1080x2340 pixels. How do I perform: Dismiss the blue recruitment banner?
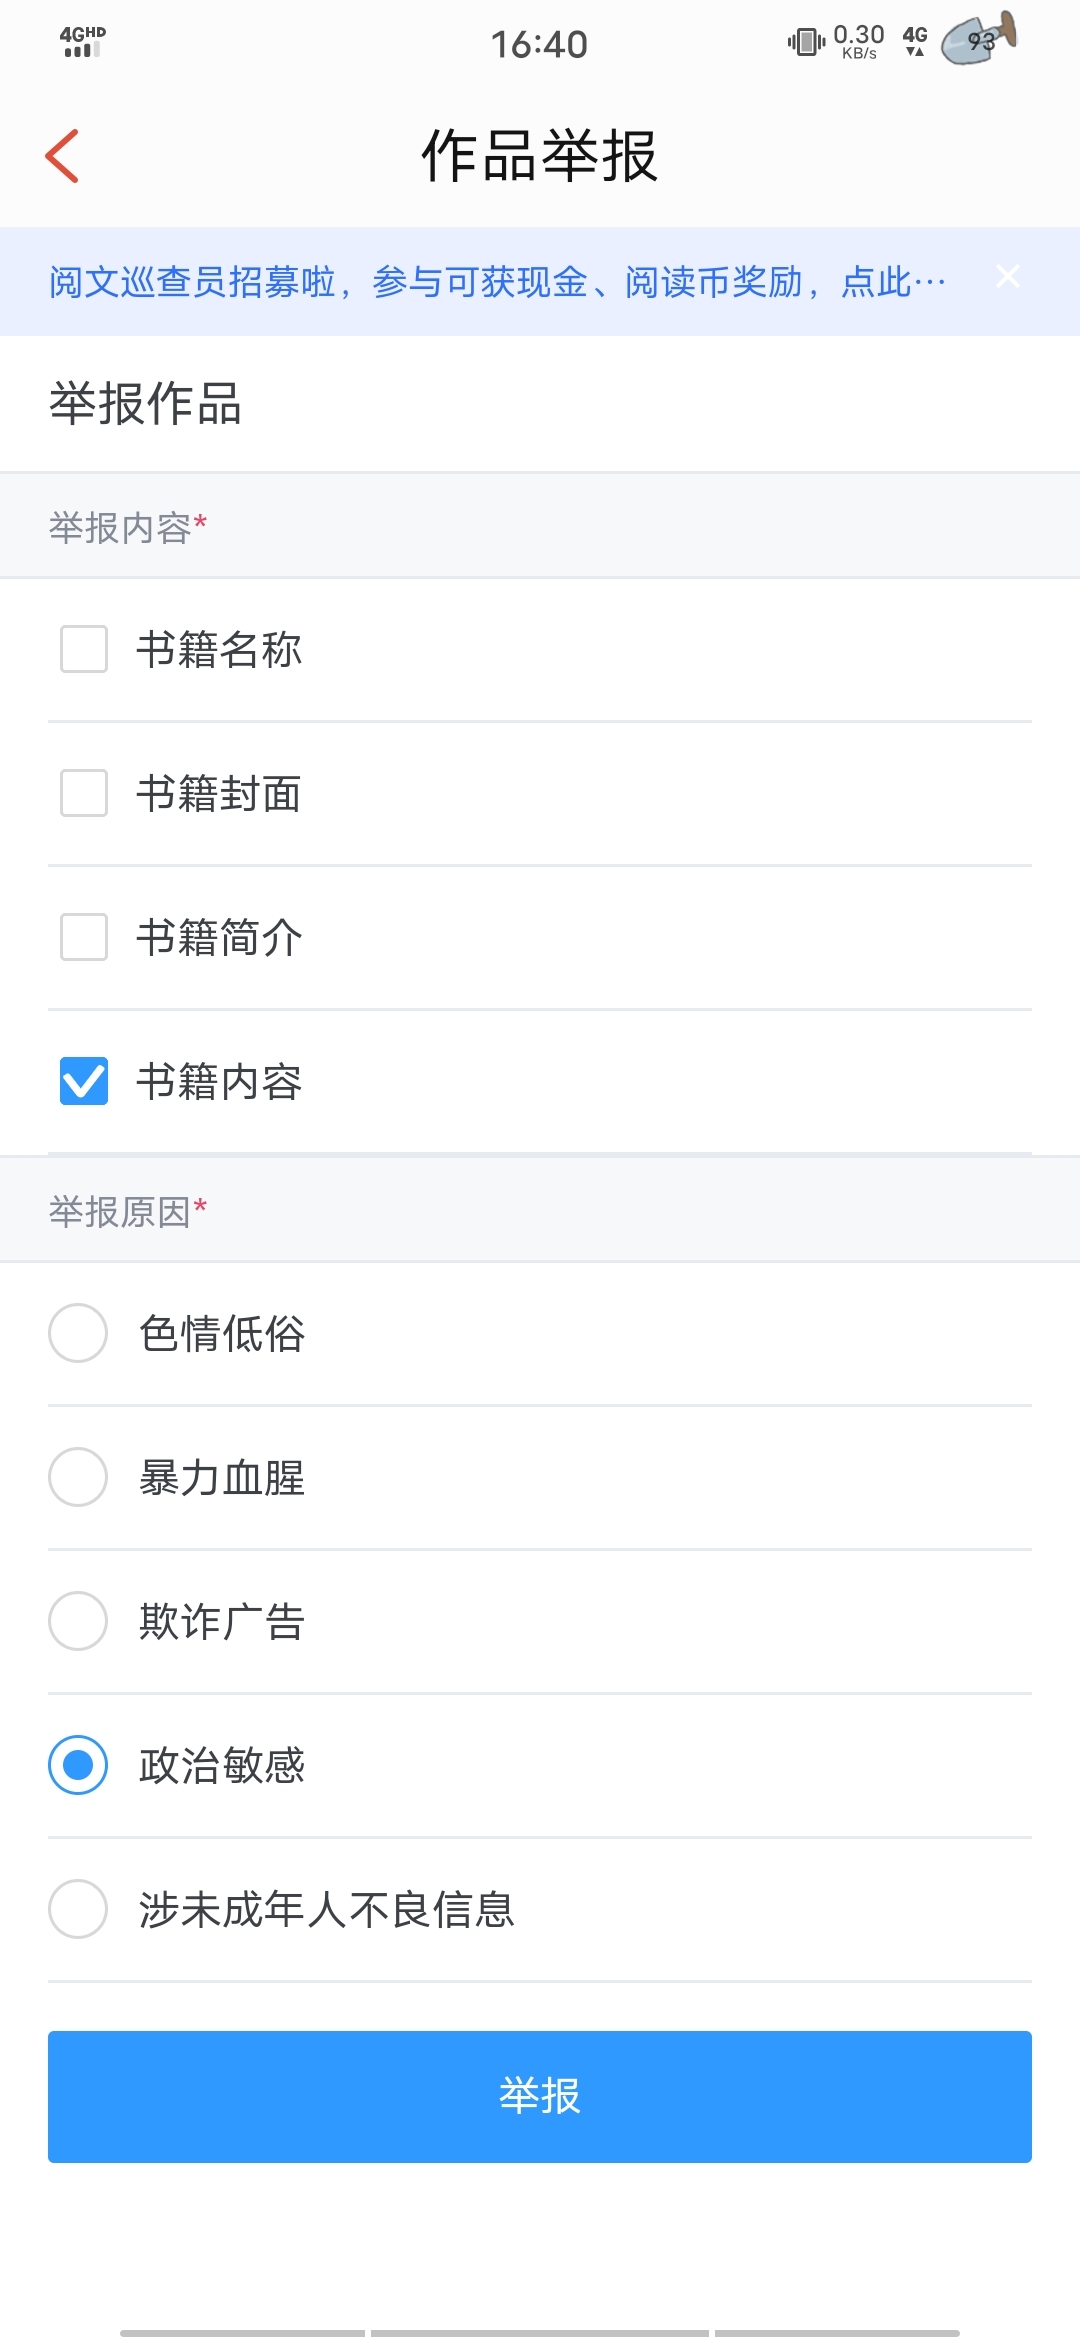coord(1008,277)
